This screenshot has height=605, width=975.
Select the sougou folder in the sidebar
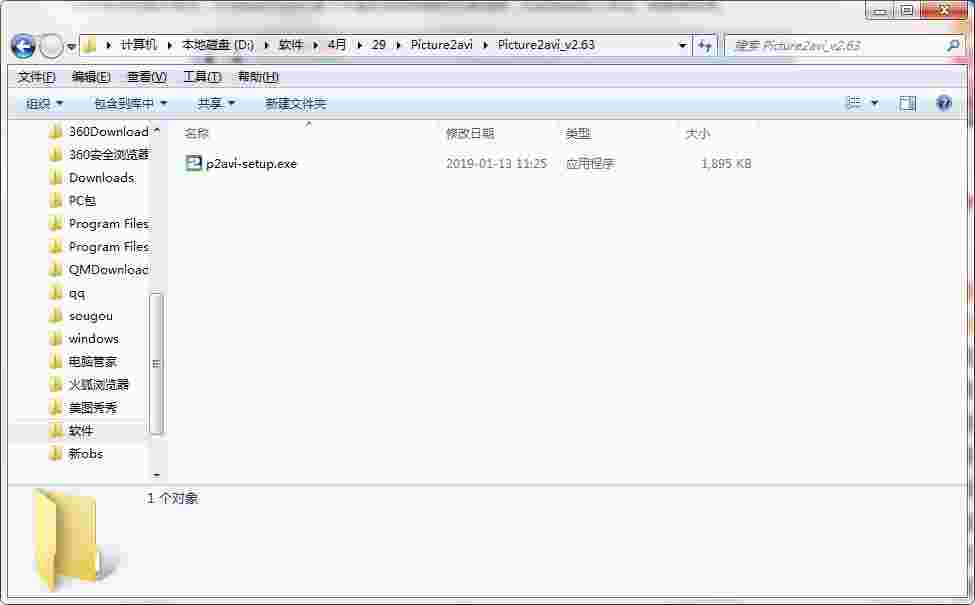coord(91,316)
